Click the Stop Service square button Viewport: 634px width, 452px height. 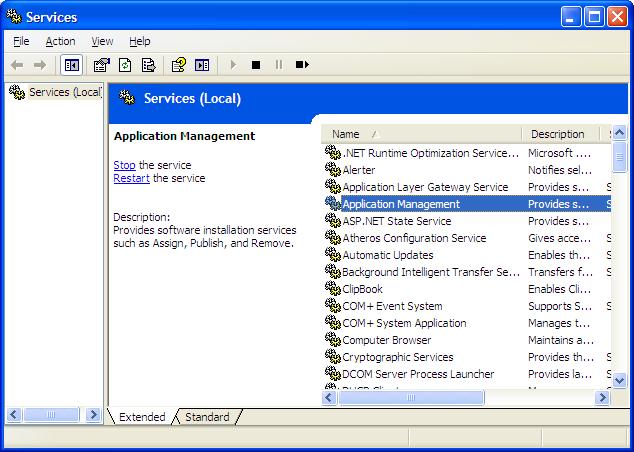click(x=256, y=65)
